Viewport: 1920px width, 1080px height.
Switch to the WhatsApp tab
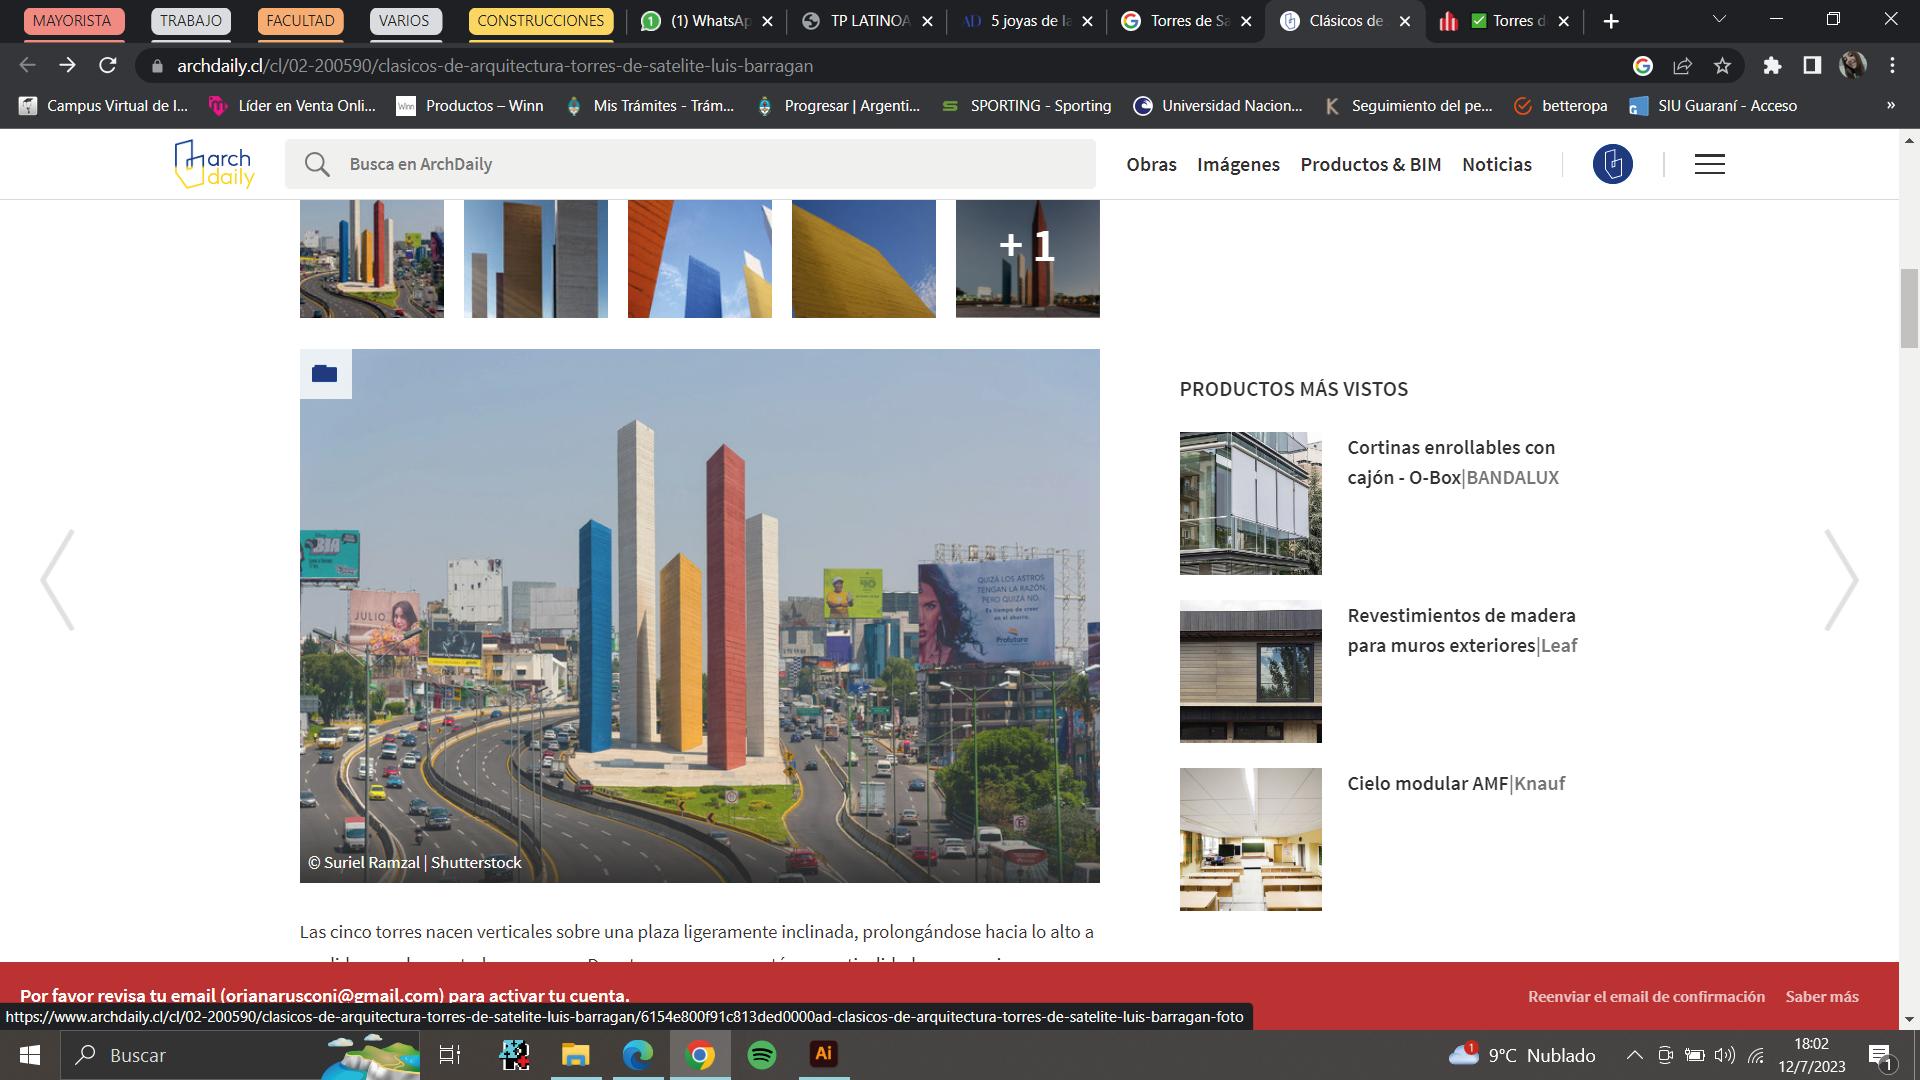pyautogui.click(x=707, y=21)
